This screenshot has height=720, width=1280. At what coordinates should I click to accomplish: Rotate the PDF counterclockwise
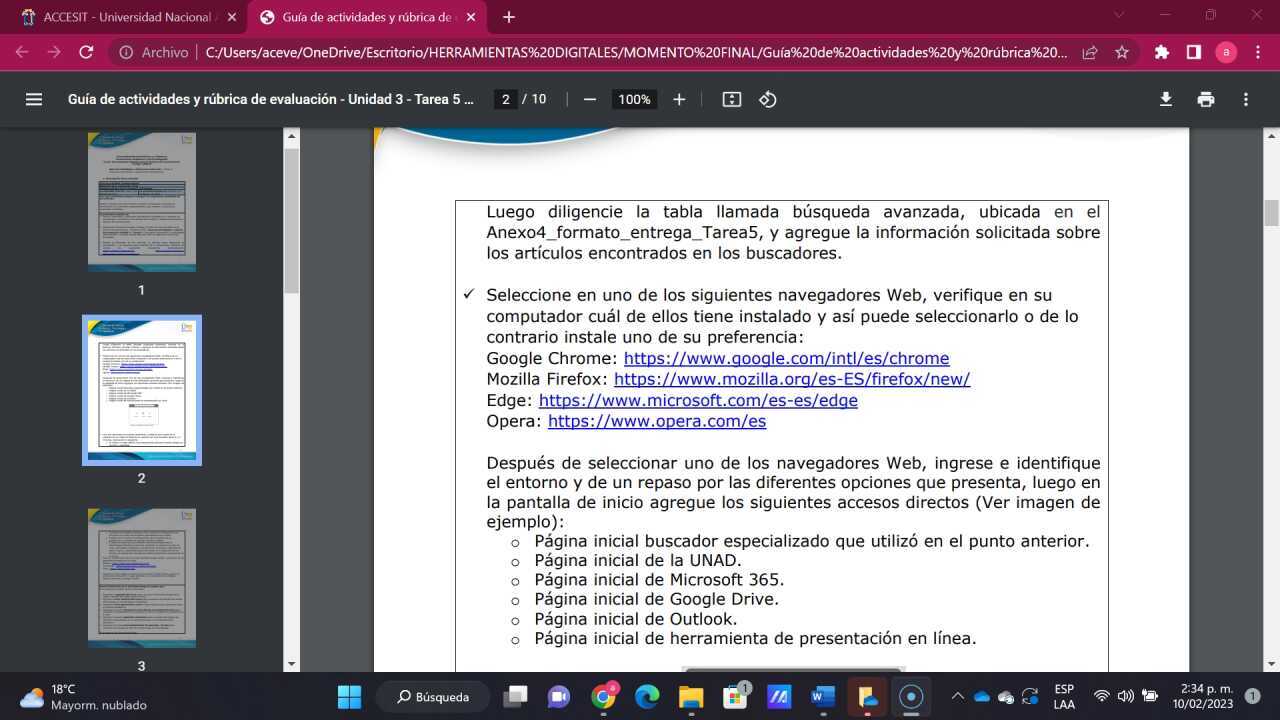[767, 99]
